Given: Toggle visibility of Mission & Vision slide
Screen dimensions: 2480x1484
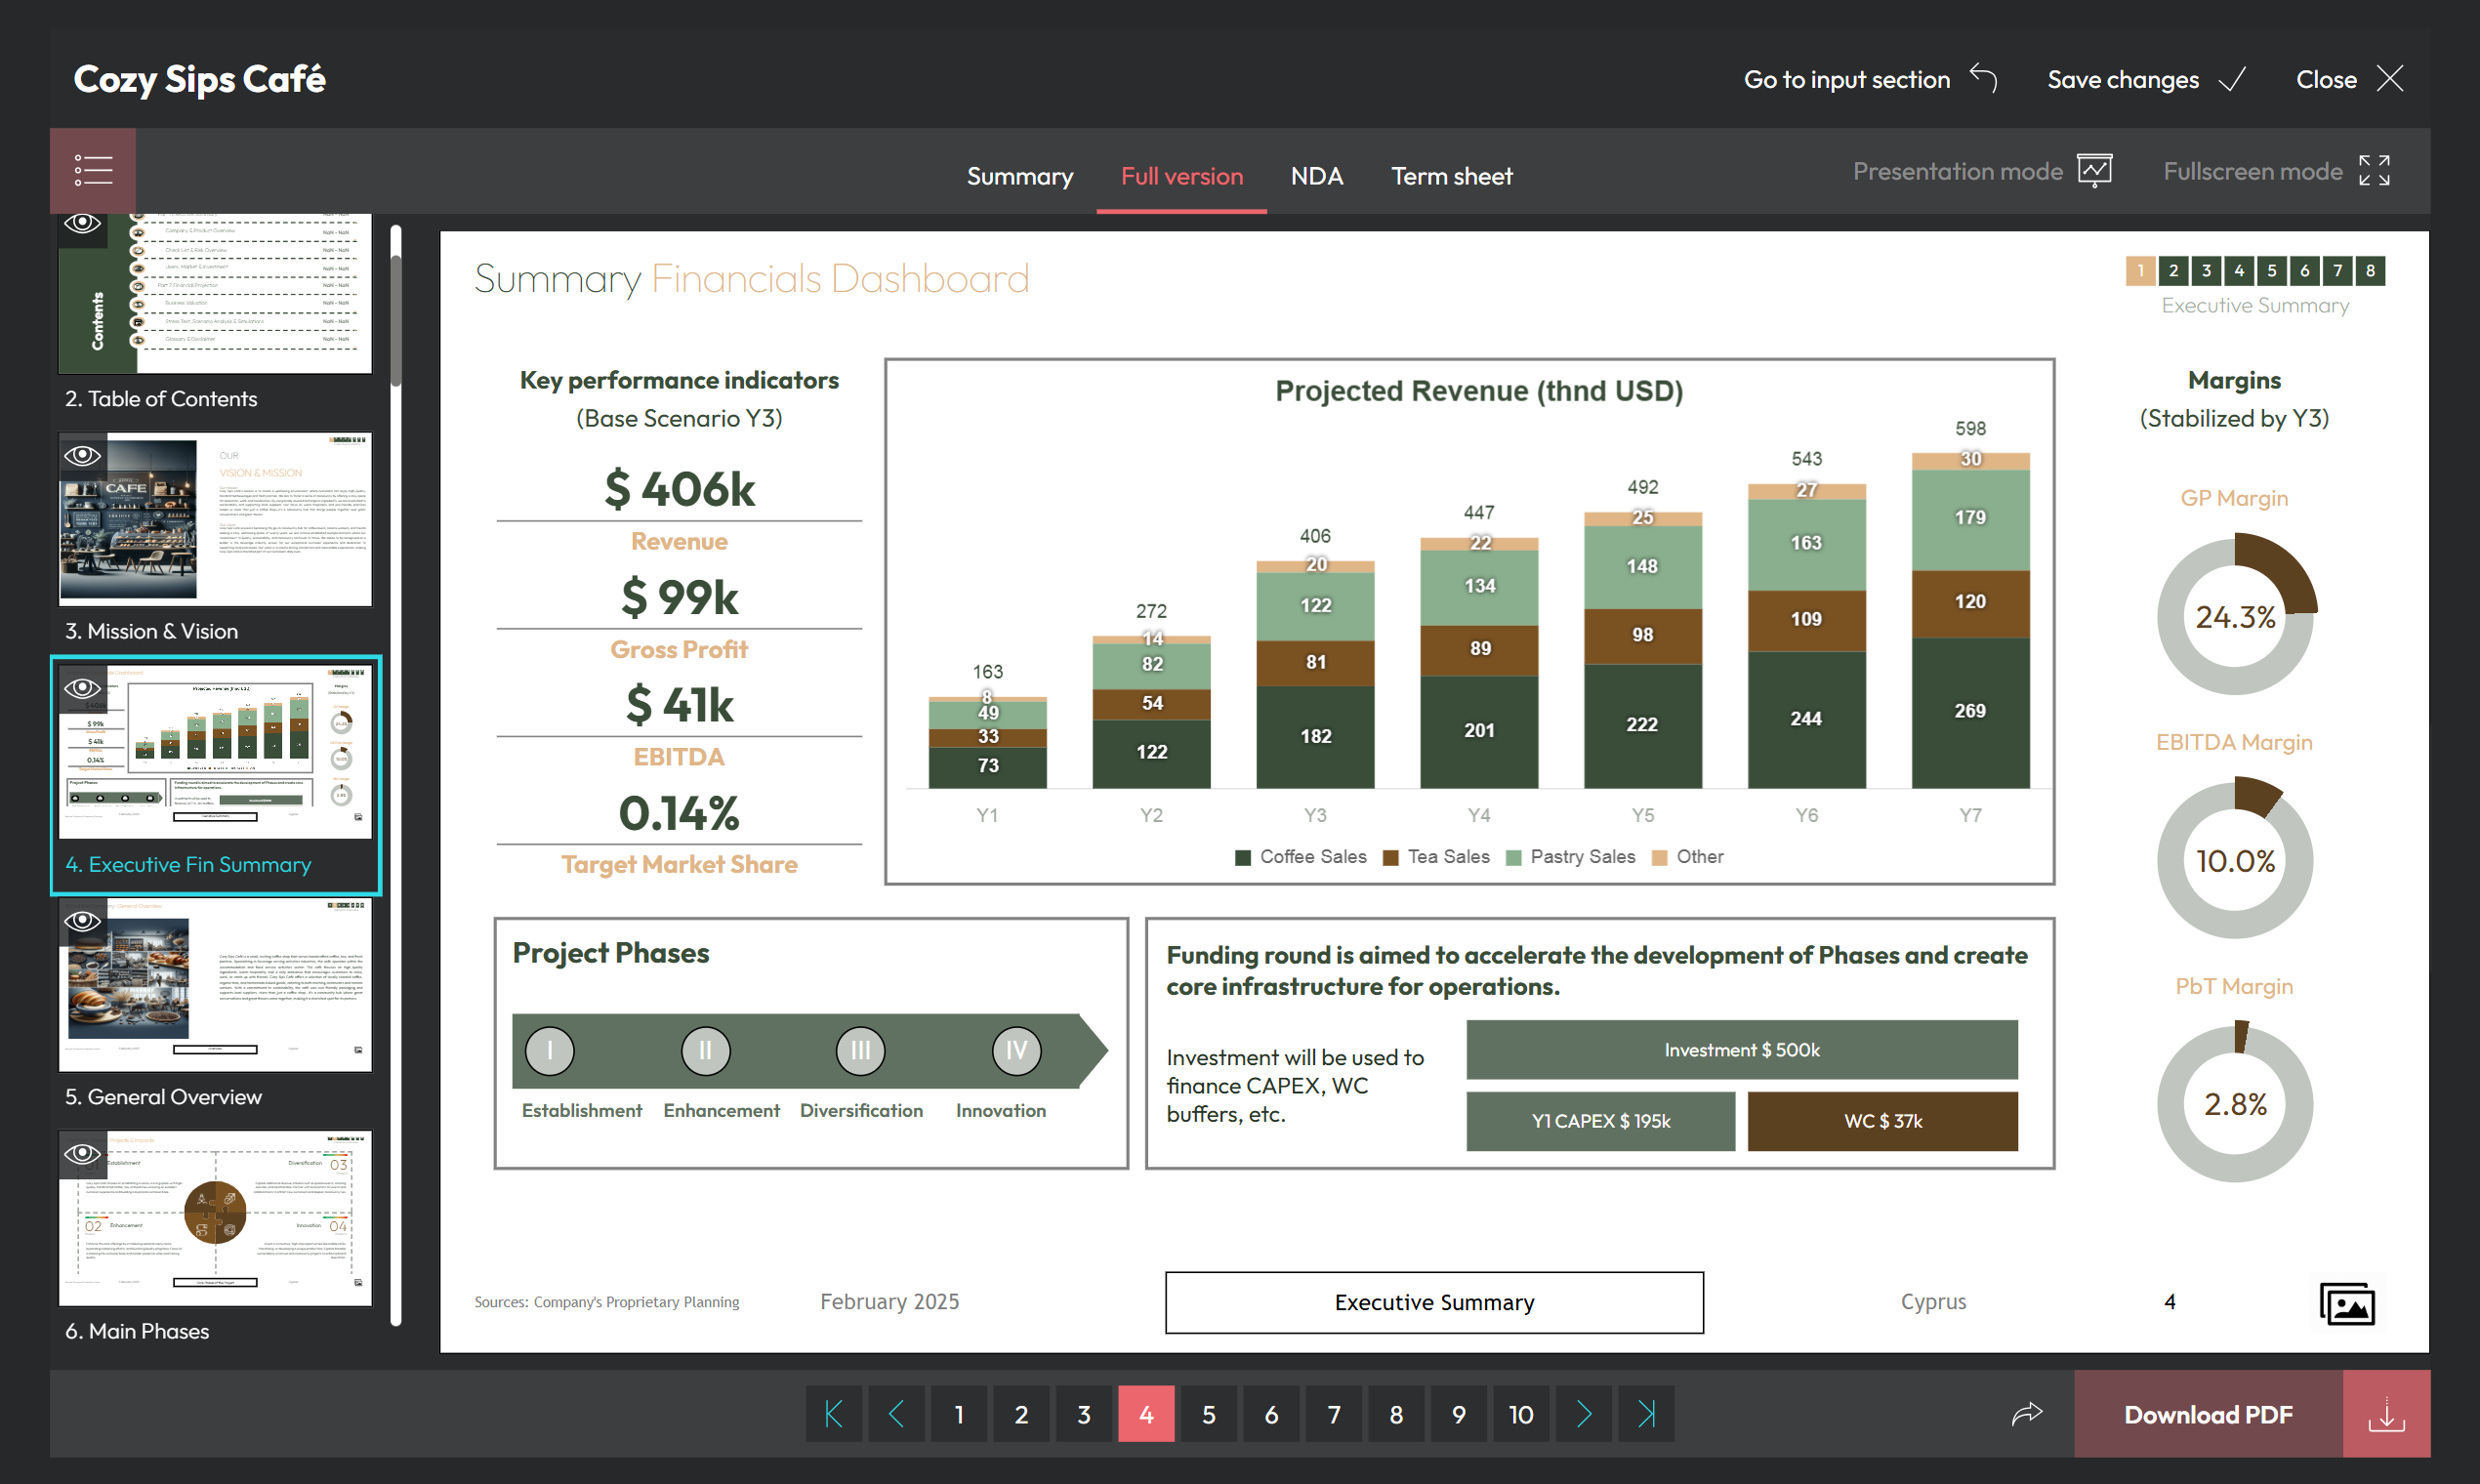Looking at the screenshot, I should tap(83, 456).
